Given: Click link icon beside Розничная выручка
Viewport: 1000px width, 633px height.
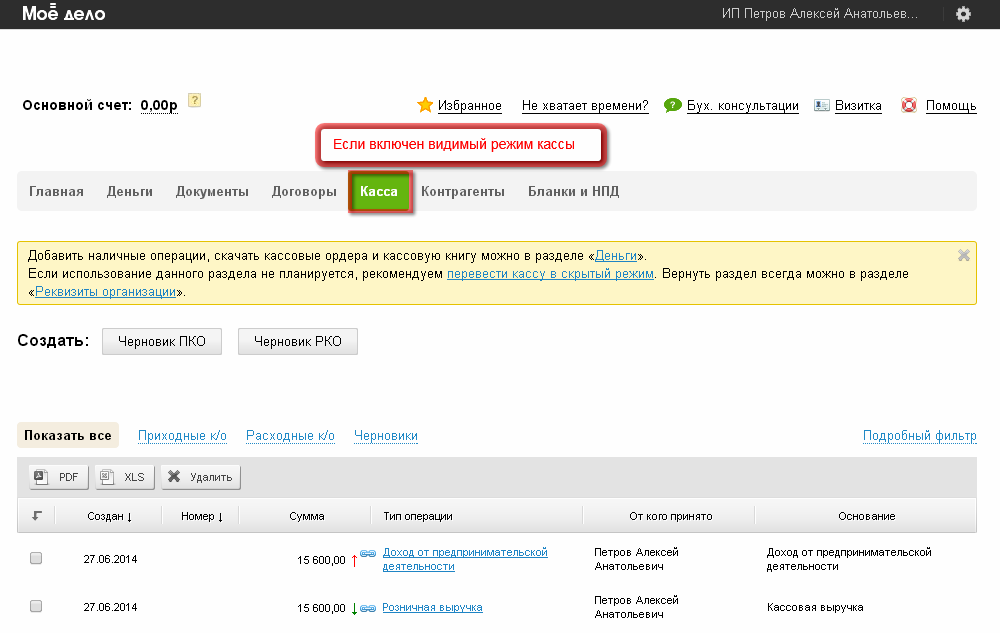Looking at the screenshot, I should (368, 608).
